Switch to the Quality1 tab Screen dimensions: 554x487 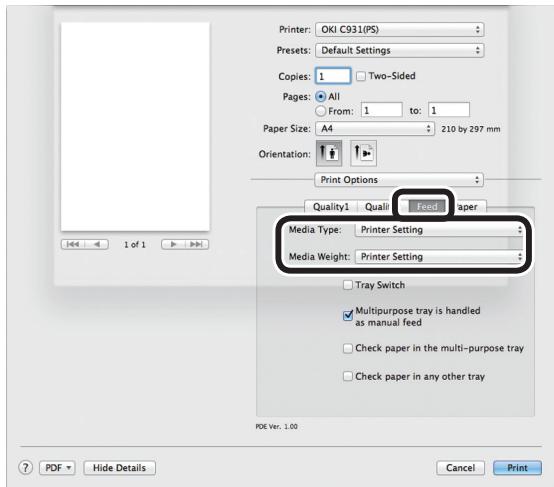coord(331,207)
